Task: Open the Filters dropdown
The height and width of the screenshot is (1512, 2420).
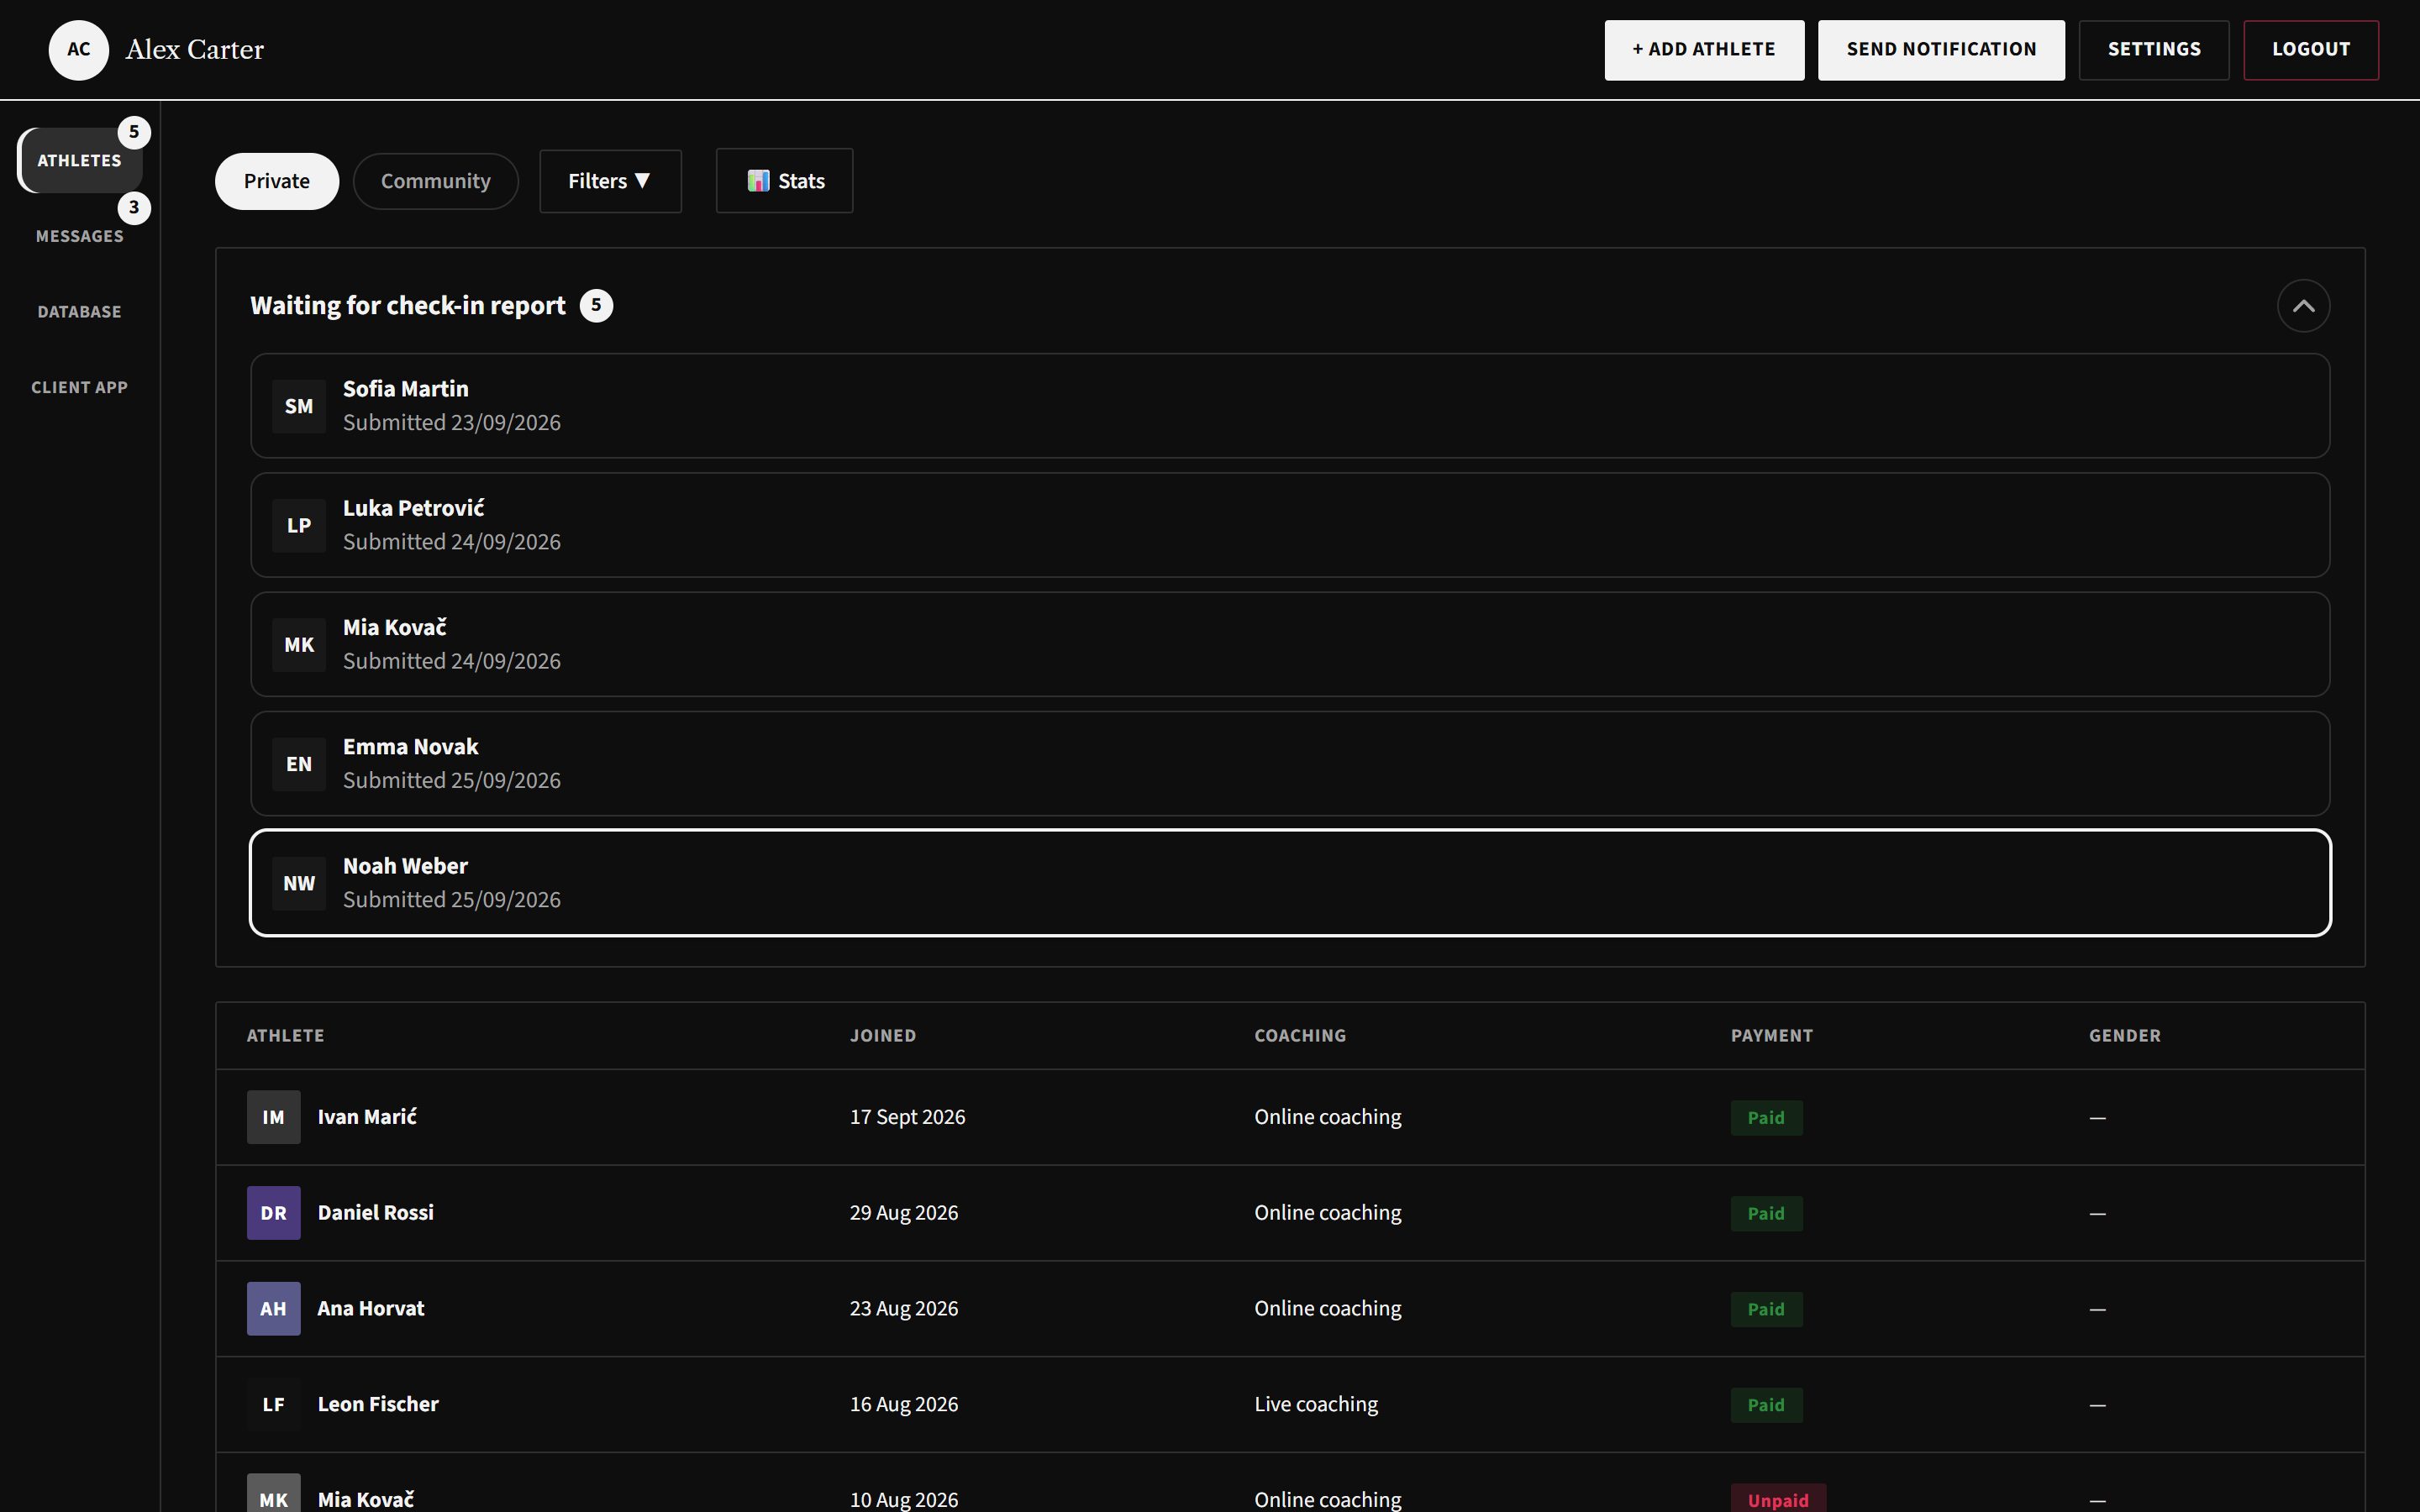Action: 610,181
